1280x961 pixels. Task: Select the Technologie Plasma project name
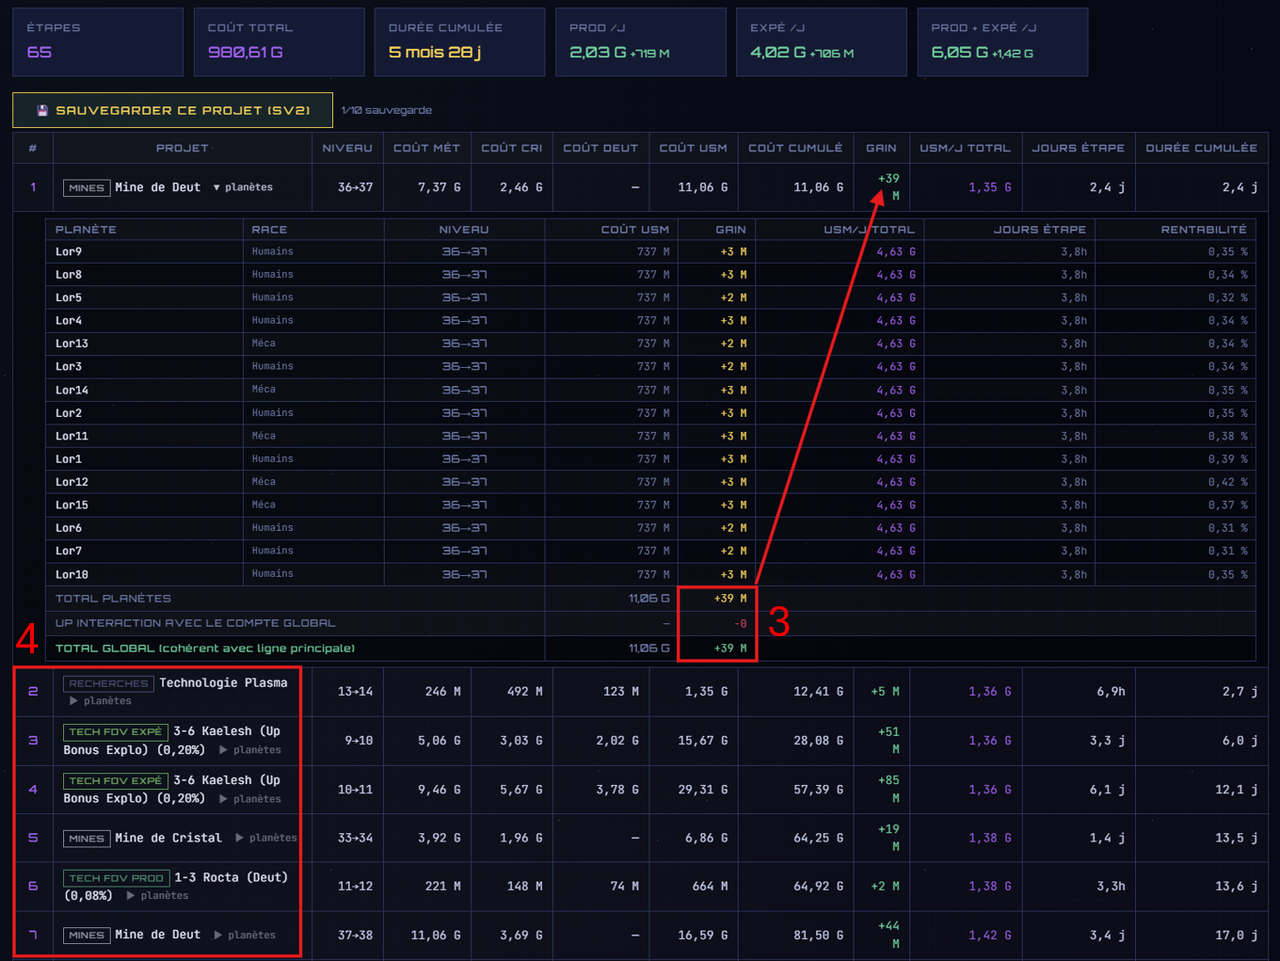(x=223, y=683)
